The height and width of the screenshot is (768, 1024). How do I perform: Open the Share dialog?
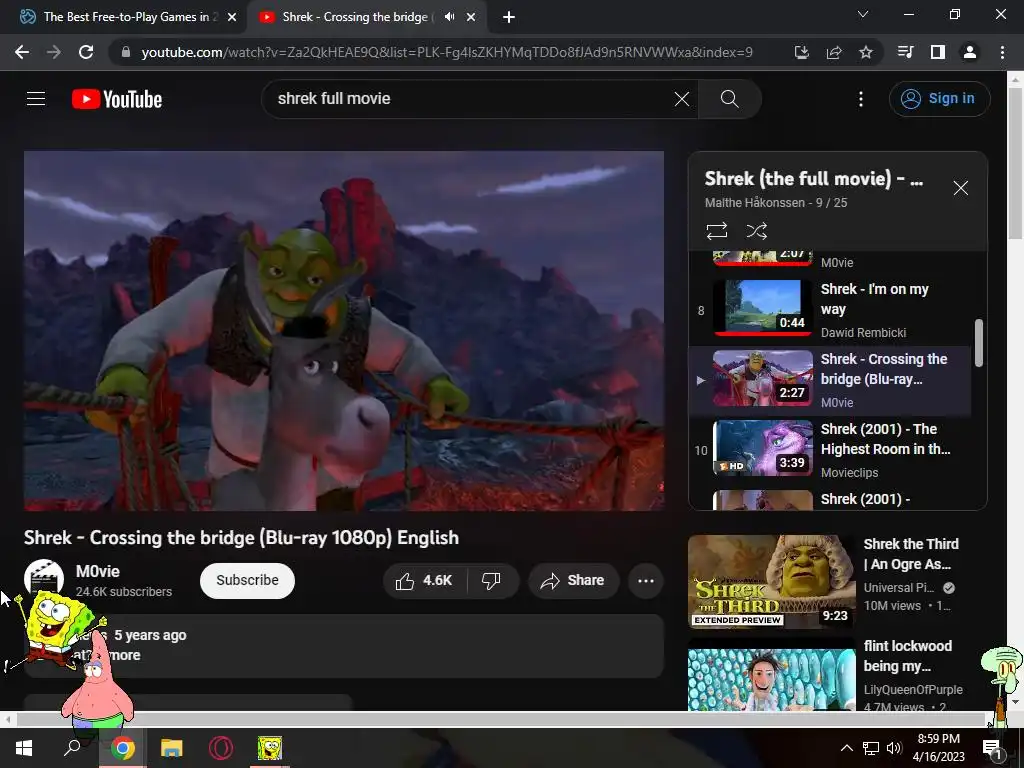click(x=573, y=581)
